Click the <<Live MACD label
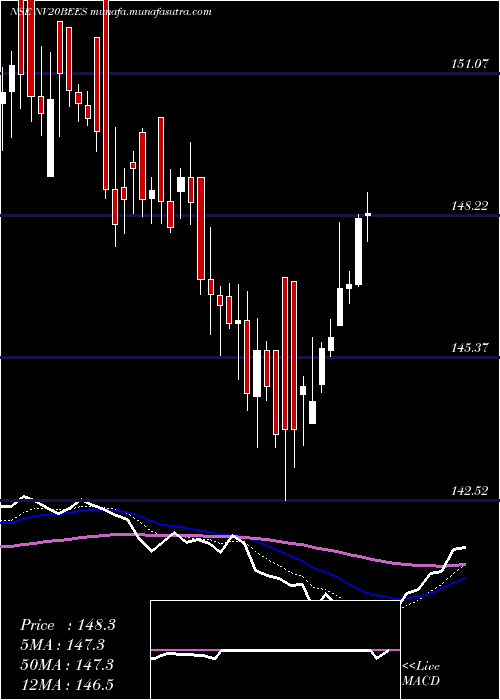The height and width of the screenshot is (700, 500). pyautogui.click(x=421, y=674)
